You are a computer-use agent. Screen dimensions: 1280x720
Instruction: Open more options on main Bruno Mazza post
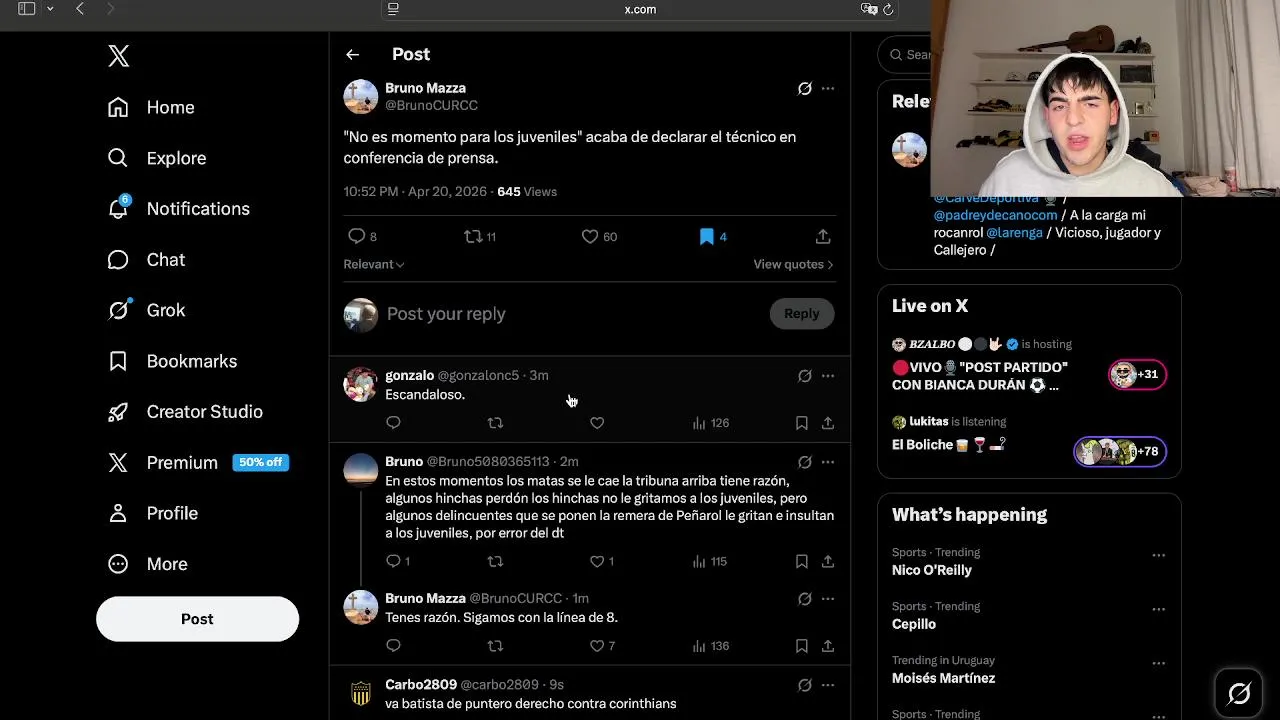(828, 88)
